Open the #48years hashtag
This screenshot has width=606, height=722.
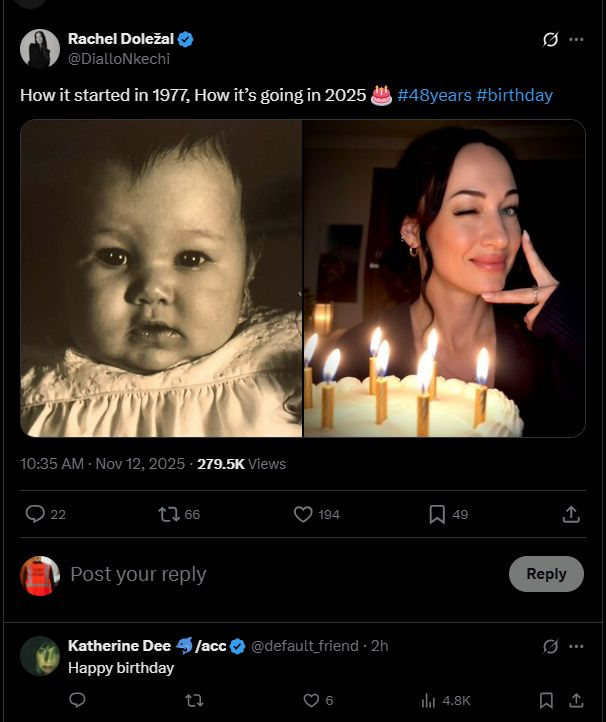click(434, 95)
